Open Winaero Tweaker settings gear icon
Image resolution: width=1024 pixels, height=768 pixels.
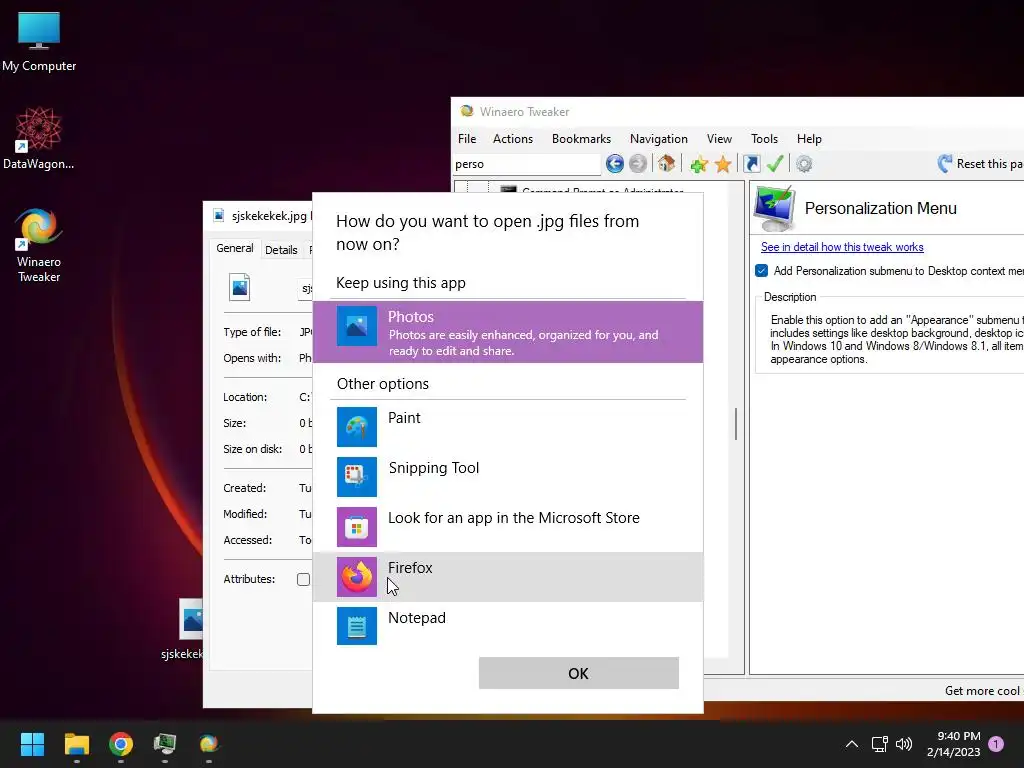coord(804,164)
